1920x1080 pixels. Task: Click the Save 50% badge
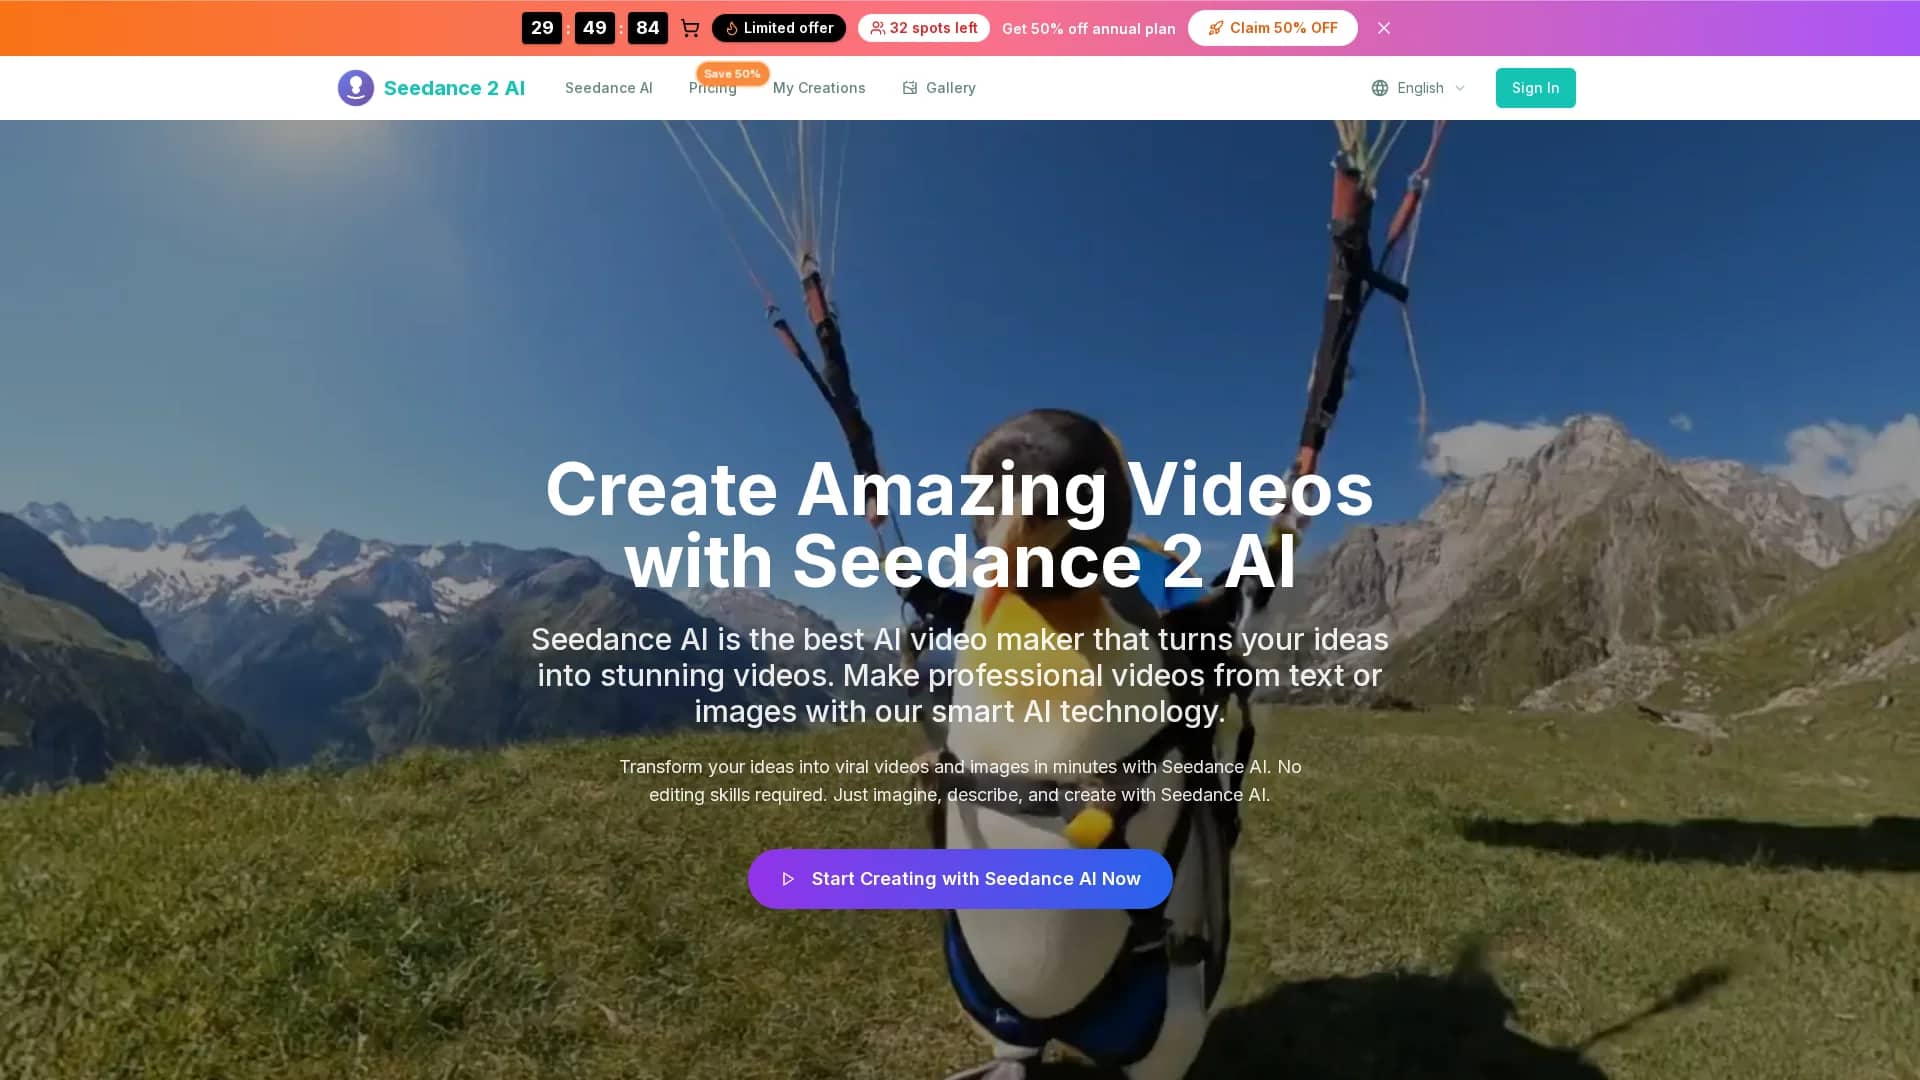tap(732, 74)
